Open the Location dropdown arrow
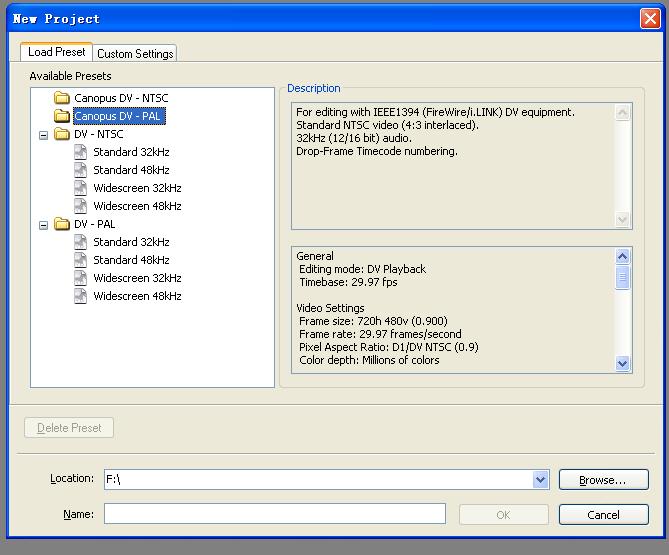This screenshot has height=555, width=669. (x=540, y=479)
